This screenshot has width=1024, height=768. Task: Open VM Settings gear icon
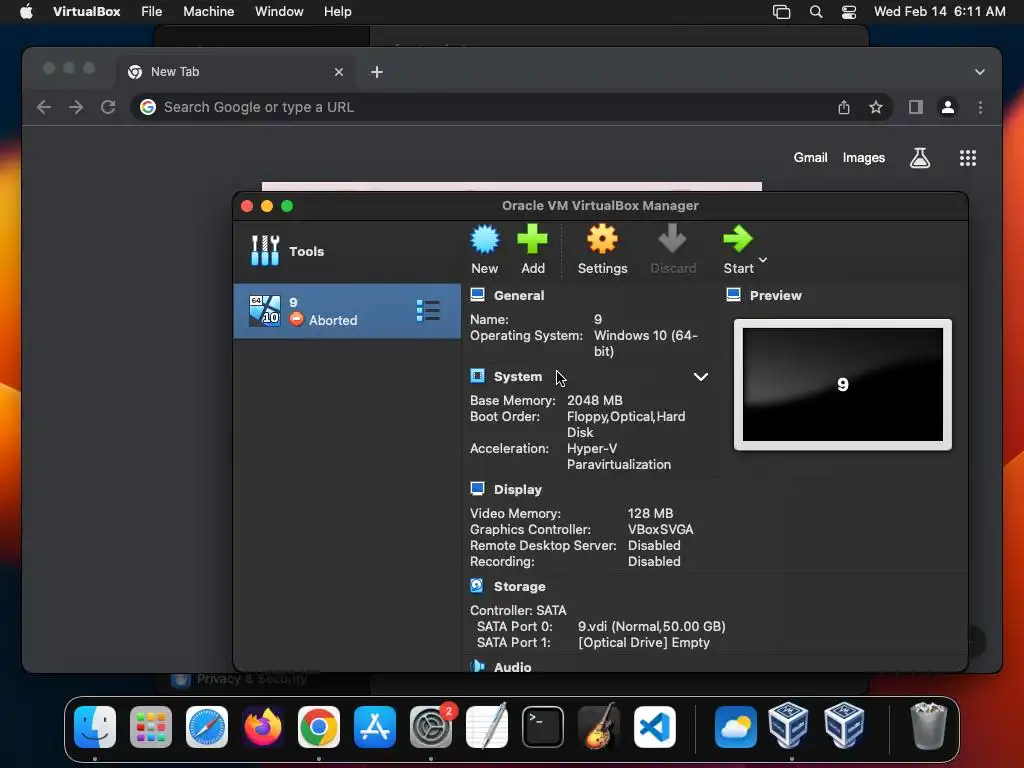pos(602,240)
